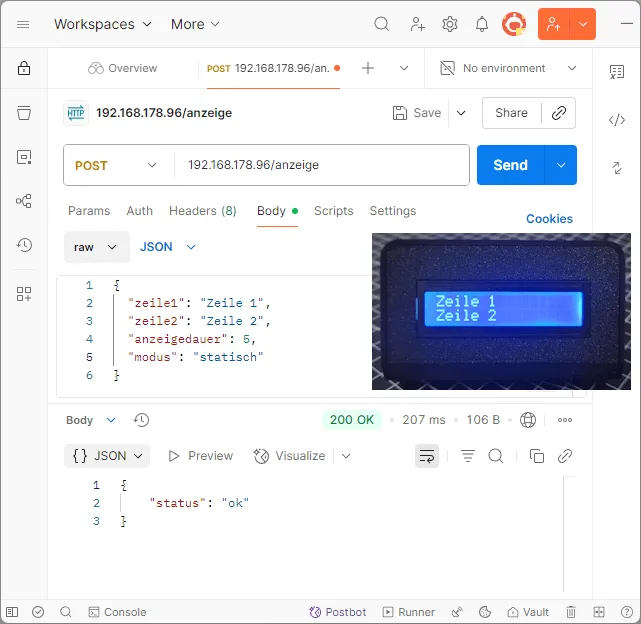Open the hamburger menu icon

(24, 24)
